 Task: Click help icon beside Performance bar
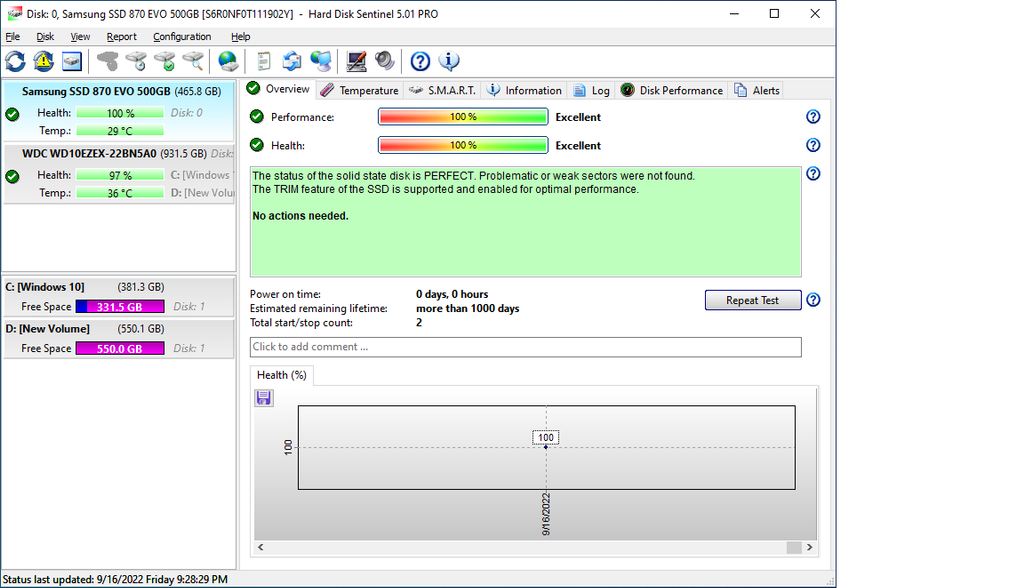coord(813,117)
